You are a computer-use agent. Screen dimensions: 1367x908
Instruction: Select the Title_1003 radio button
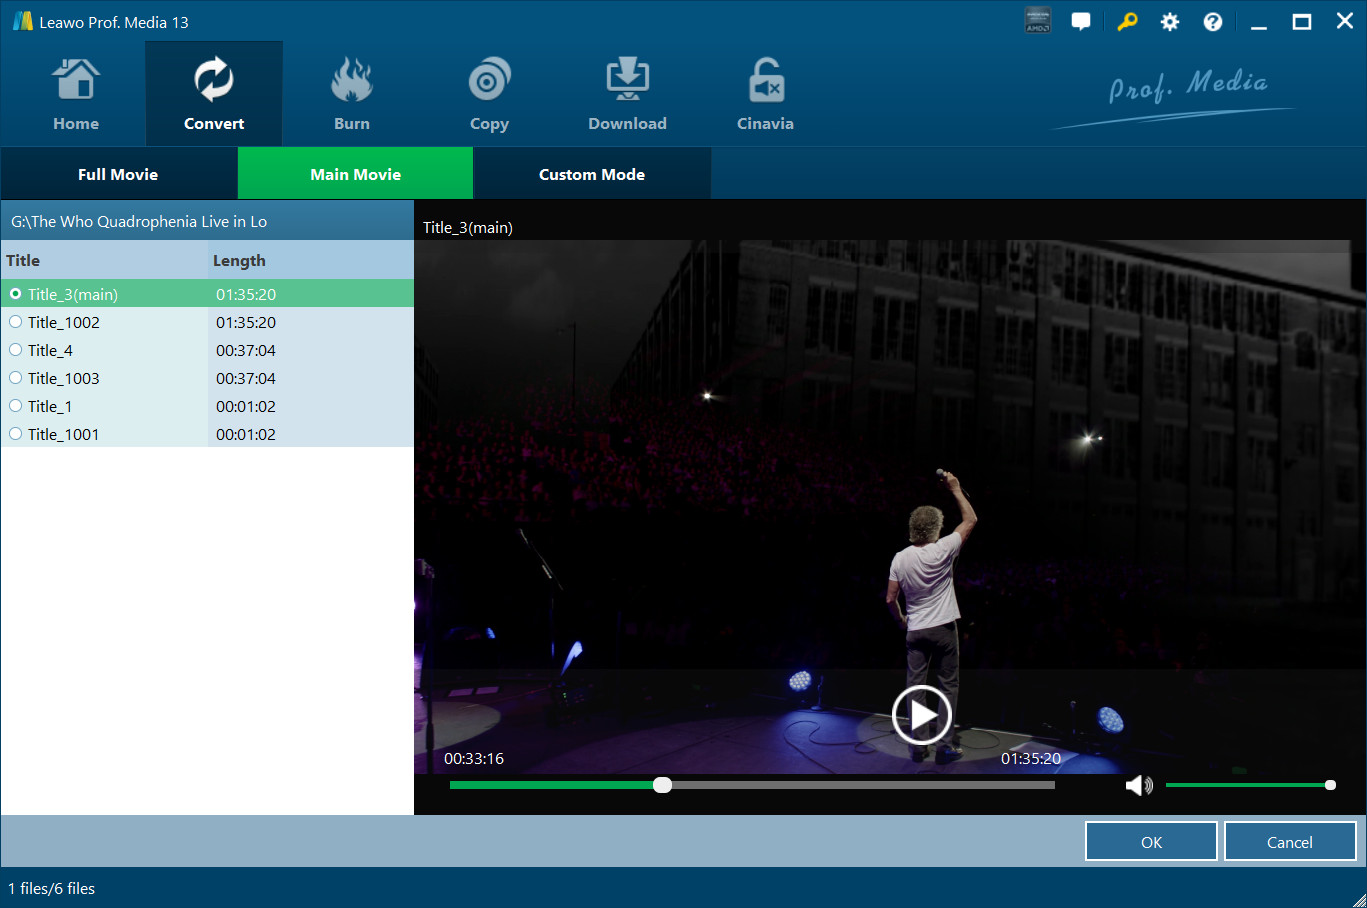tap(15, 378)
